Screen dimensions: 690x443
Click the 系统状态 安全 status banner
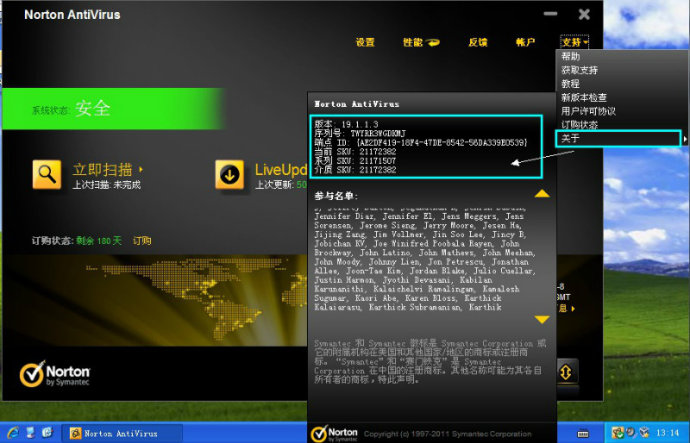(114, 108)
